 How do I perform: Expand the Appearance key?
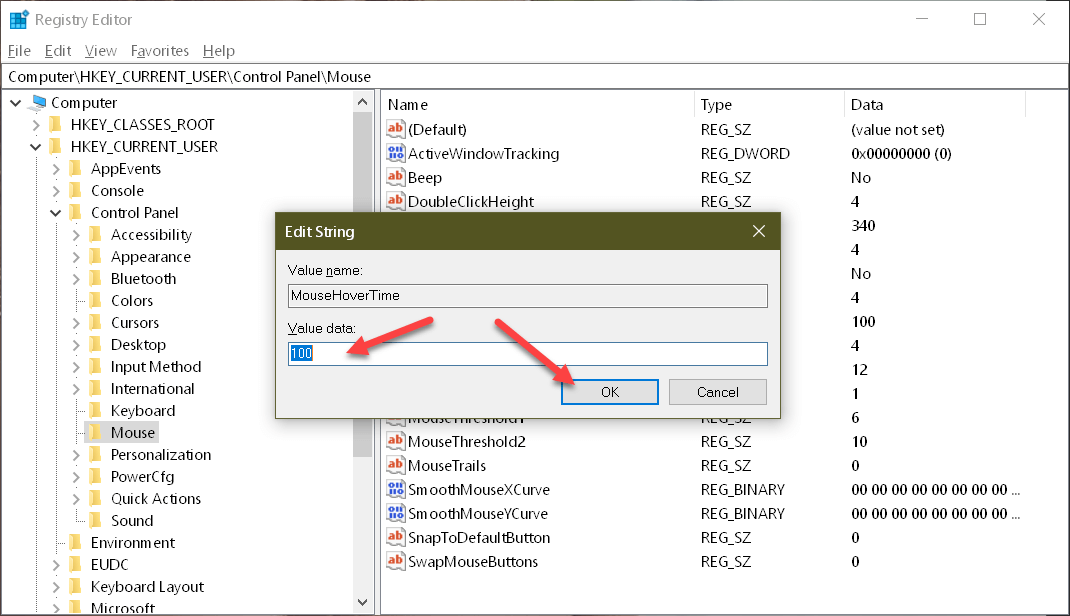point(76,257)
